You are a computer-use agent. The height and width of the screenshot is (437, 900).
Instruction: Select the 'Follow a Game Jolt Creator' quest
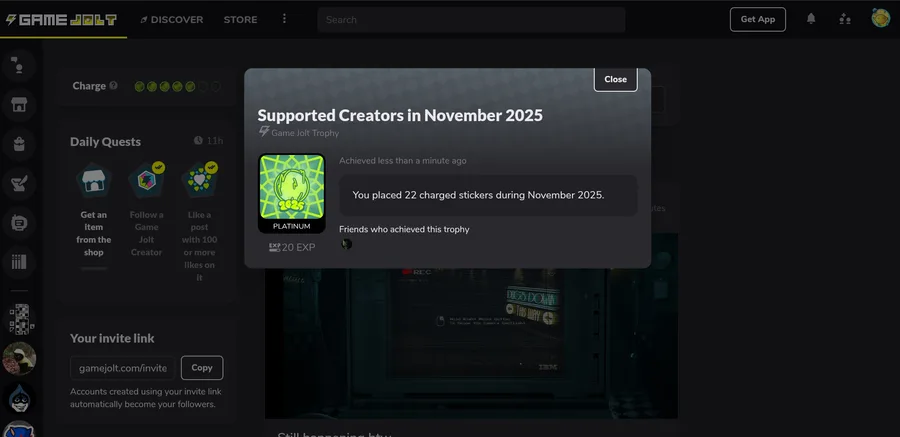point(146,211)
